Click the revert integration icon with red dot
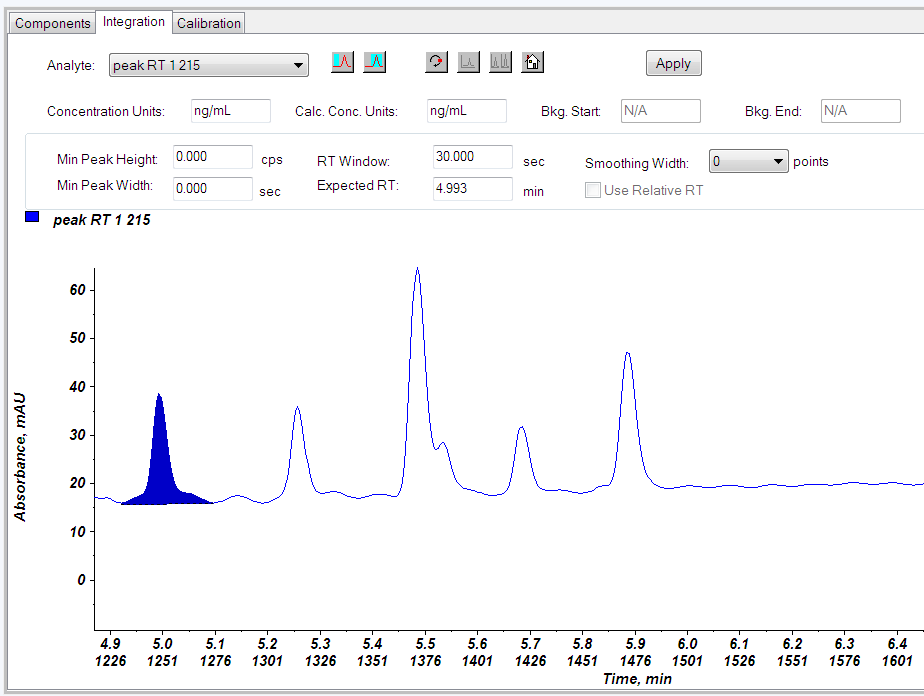The width and height of the screenshot is (924, 696). pyautogui.click(x=436, y=62)
